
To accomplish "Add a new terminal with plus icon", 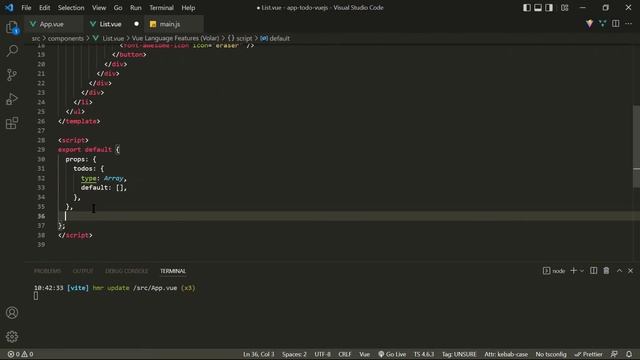I will coord(573,271).
